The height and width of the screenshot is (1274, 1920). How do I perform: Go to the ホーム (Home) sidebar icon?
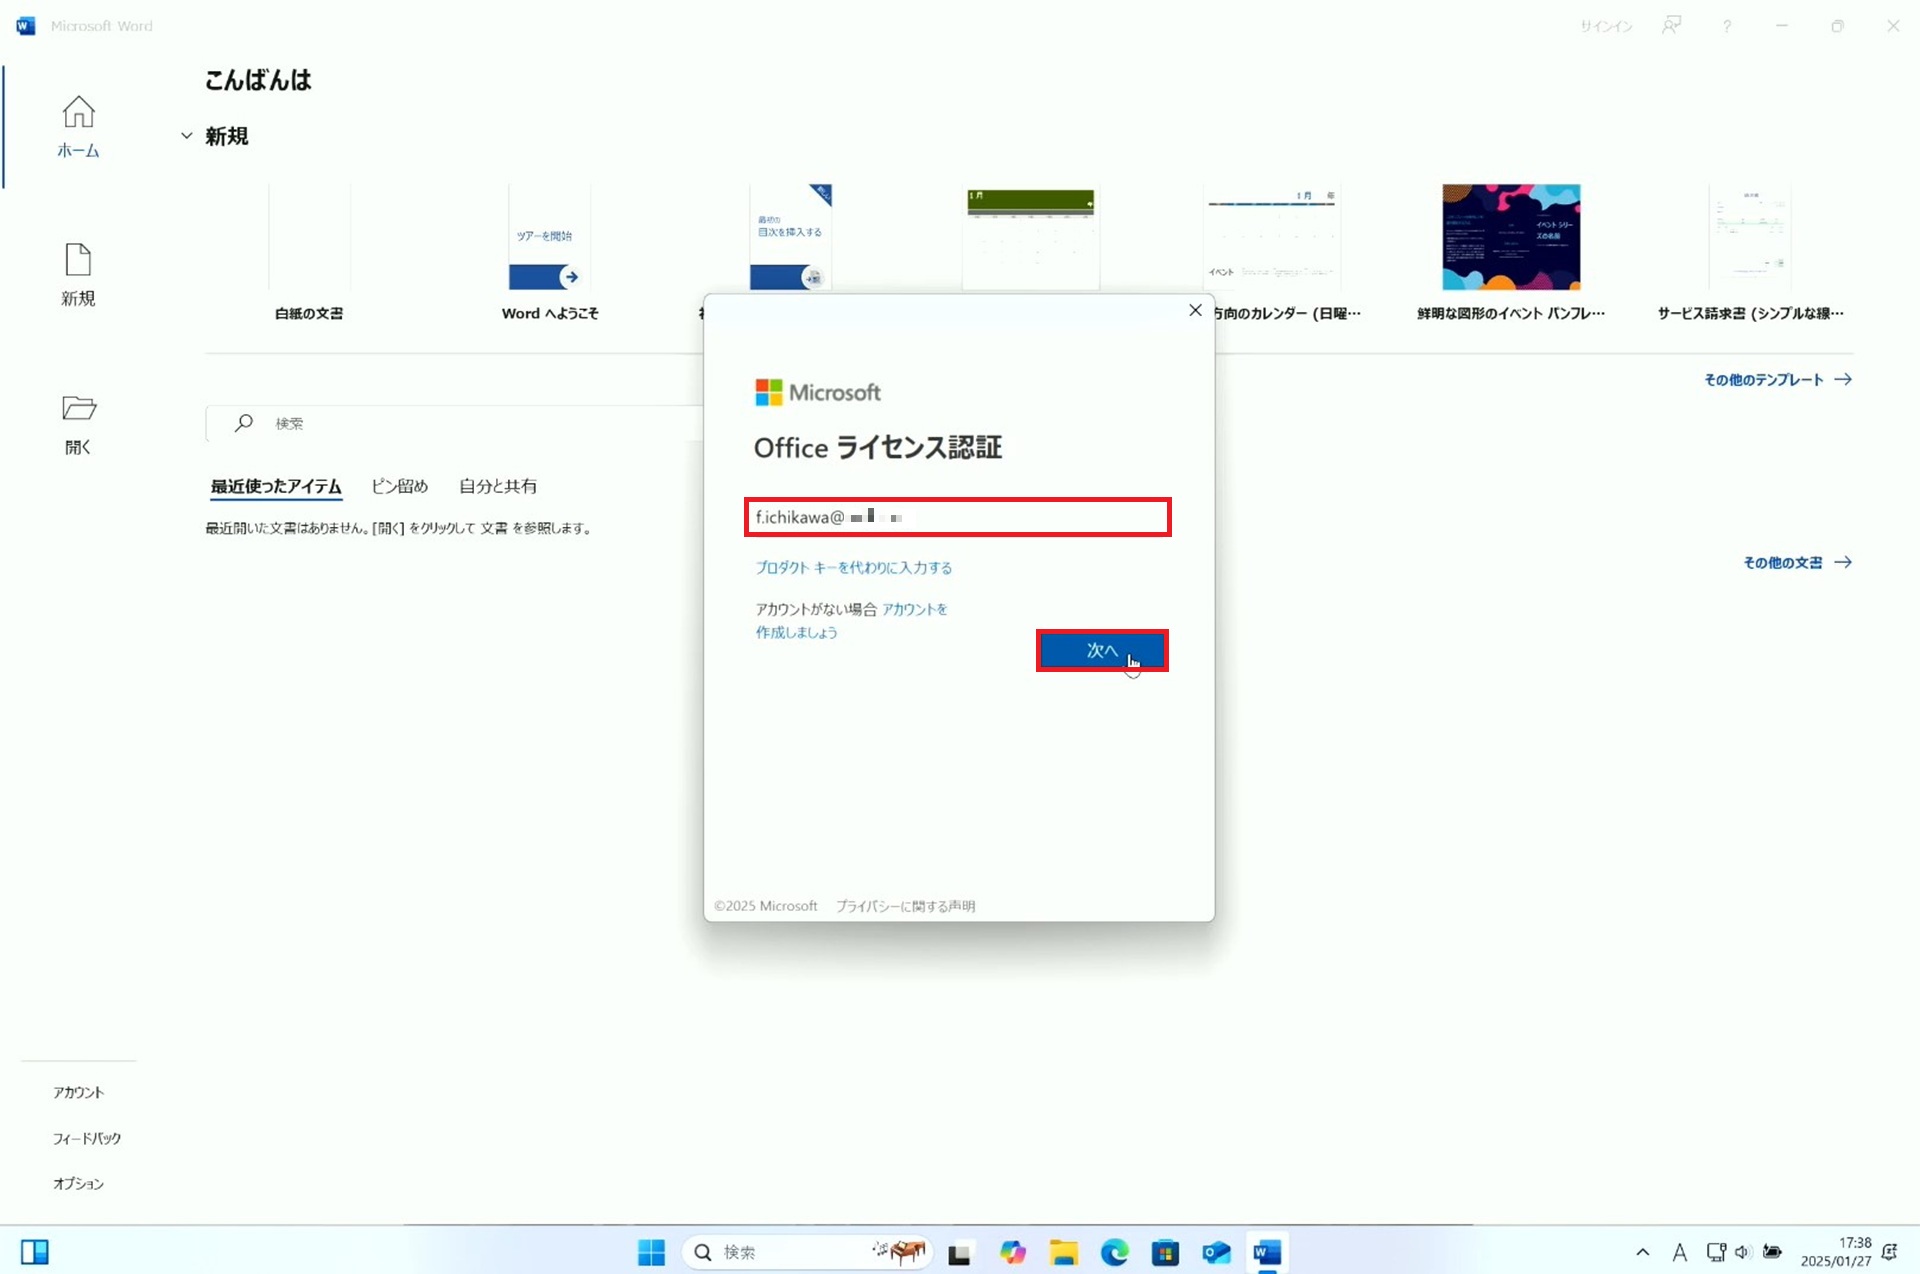(78, 126)
